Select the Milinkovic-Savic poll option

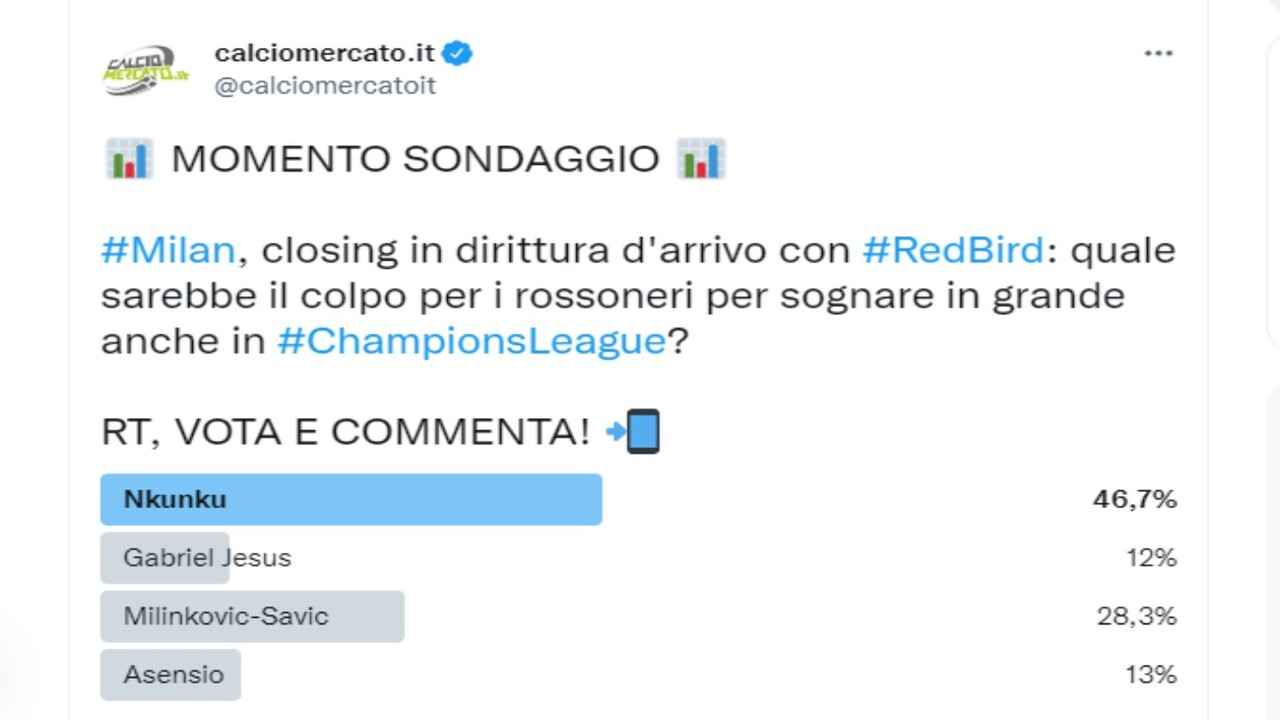click(225, 616)
